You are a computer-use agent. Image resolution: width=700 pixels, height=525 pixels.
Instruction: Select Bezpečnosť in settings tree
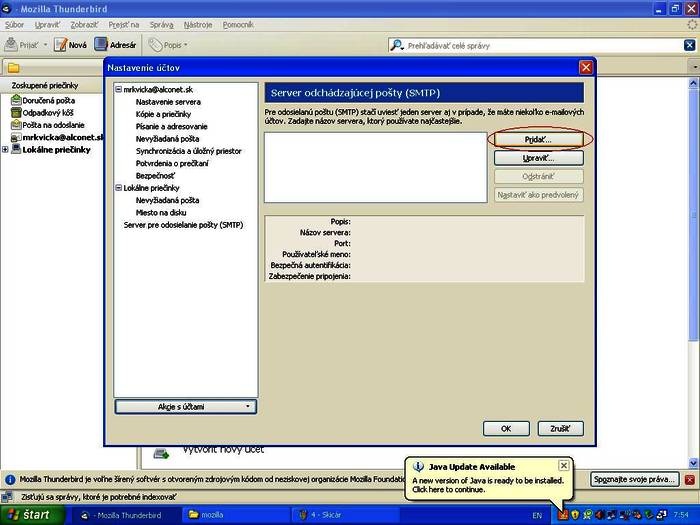pyautogui.click(x=156, y=176)
